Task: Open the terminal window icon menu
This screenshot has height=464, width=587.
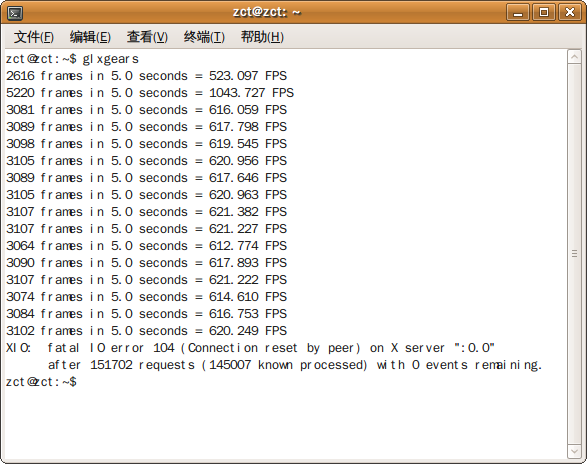Action: pyautogui.click(x=15, y=13)
